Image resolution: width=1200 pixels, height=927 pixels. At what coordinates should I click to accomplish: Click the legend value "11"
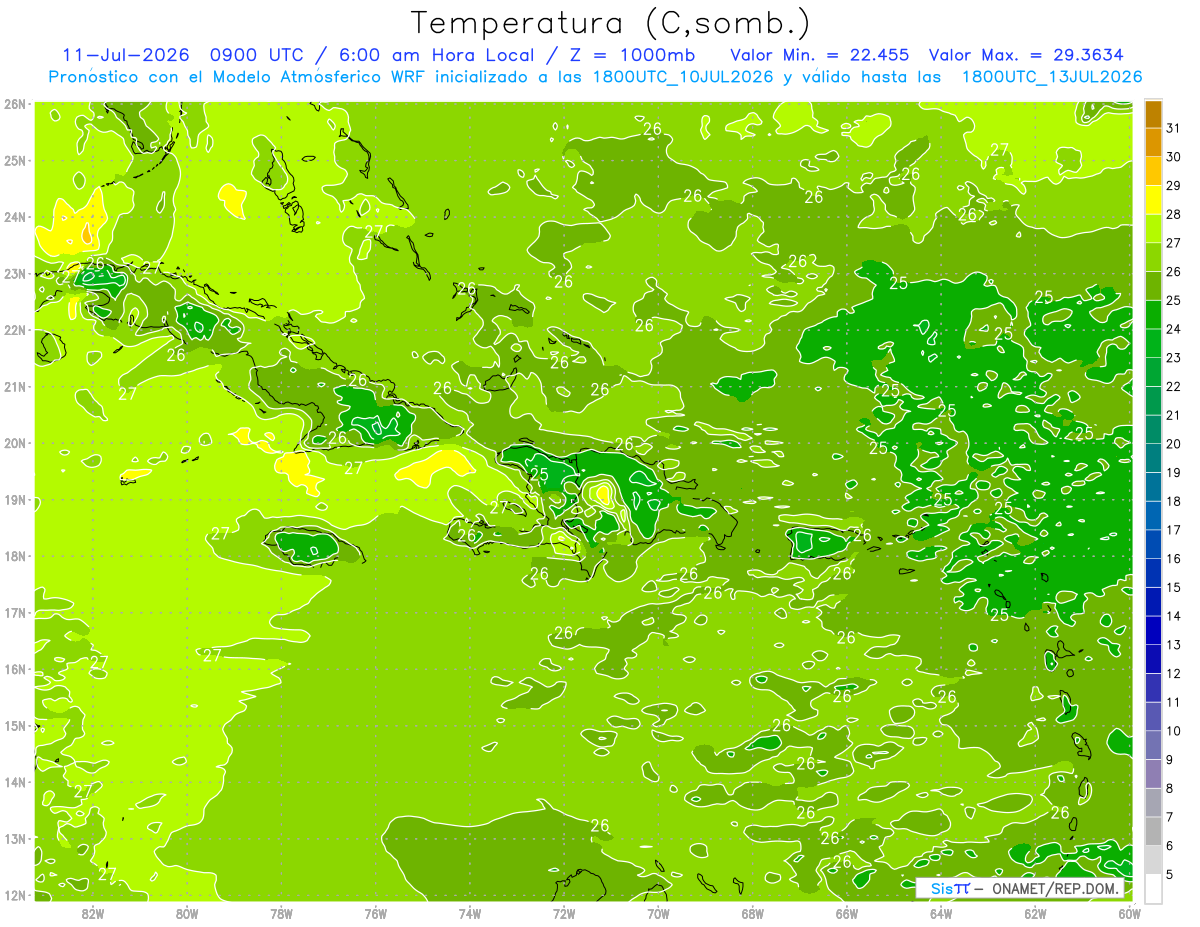(x=1173, y=702)
